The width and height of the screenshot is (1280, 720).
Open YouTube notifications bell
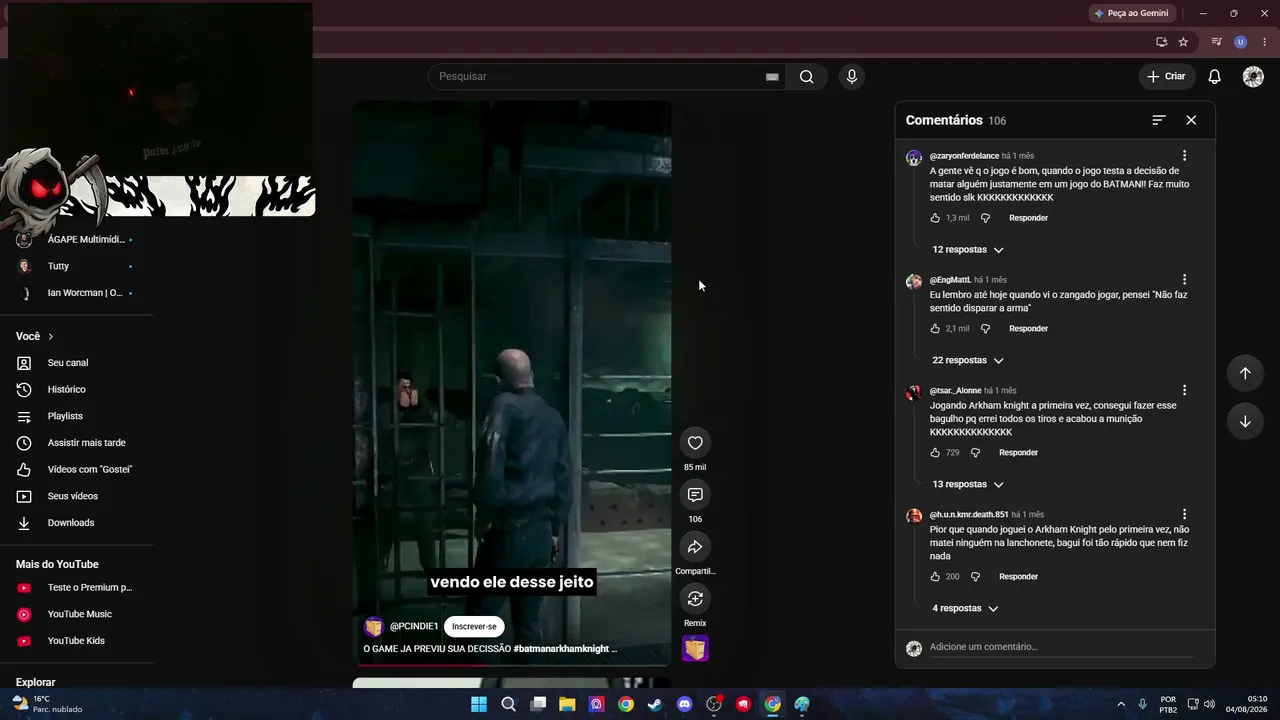tap(1215, 77)
